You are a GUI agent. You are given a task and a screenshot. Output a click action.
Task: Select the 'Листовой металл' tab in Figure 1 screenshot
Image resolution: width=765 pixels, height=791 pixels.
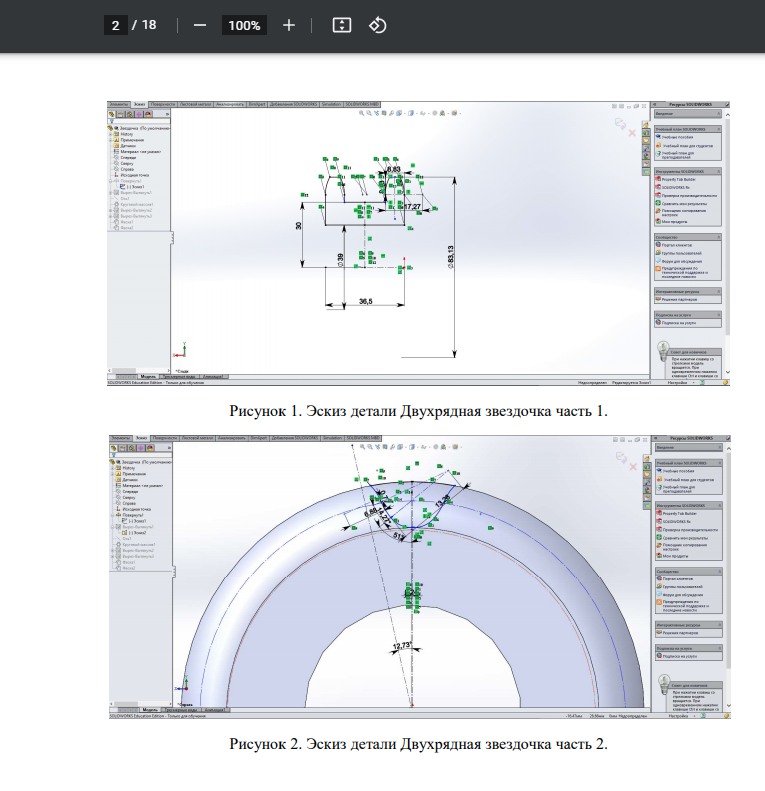click(x=195, y=104)
